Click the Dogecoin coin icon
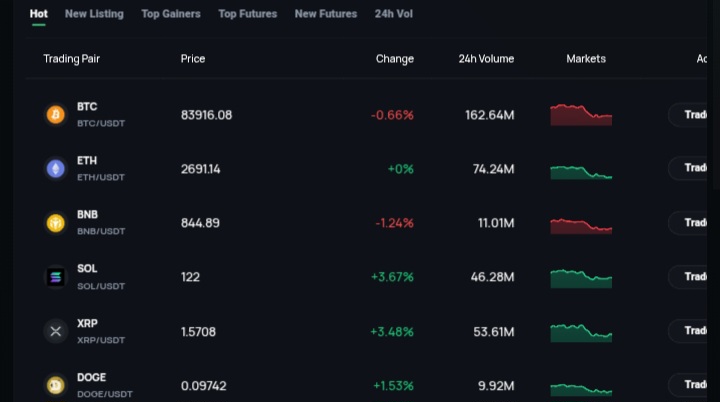The image size is (720, 402). pyautogui.click(x=56, y=385)
